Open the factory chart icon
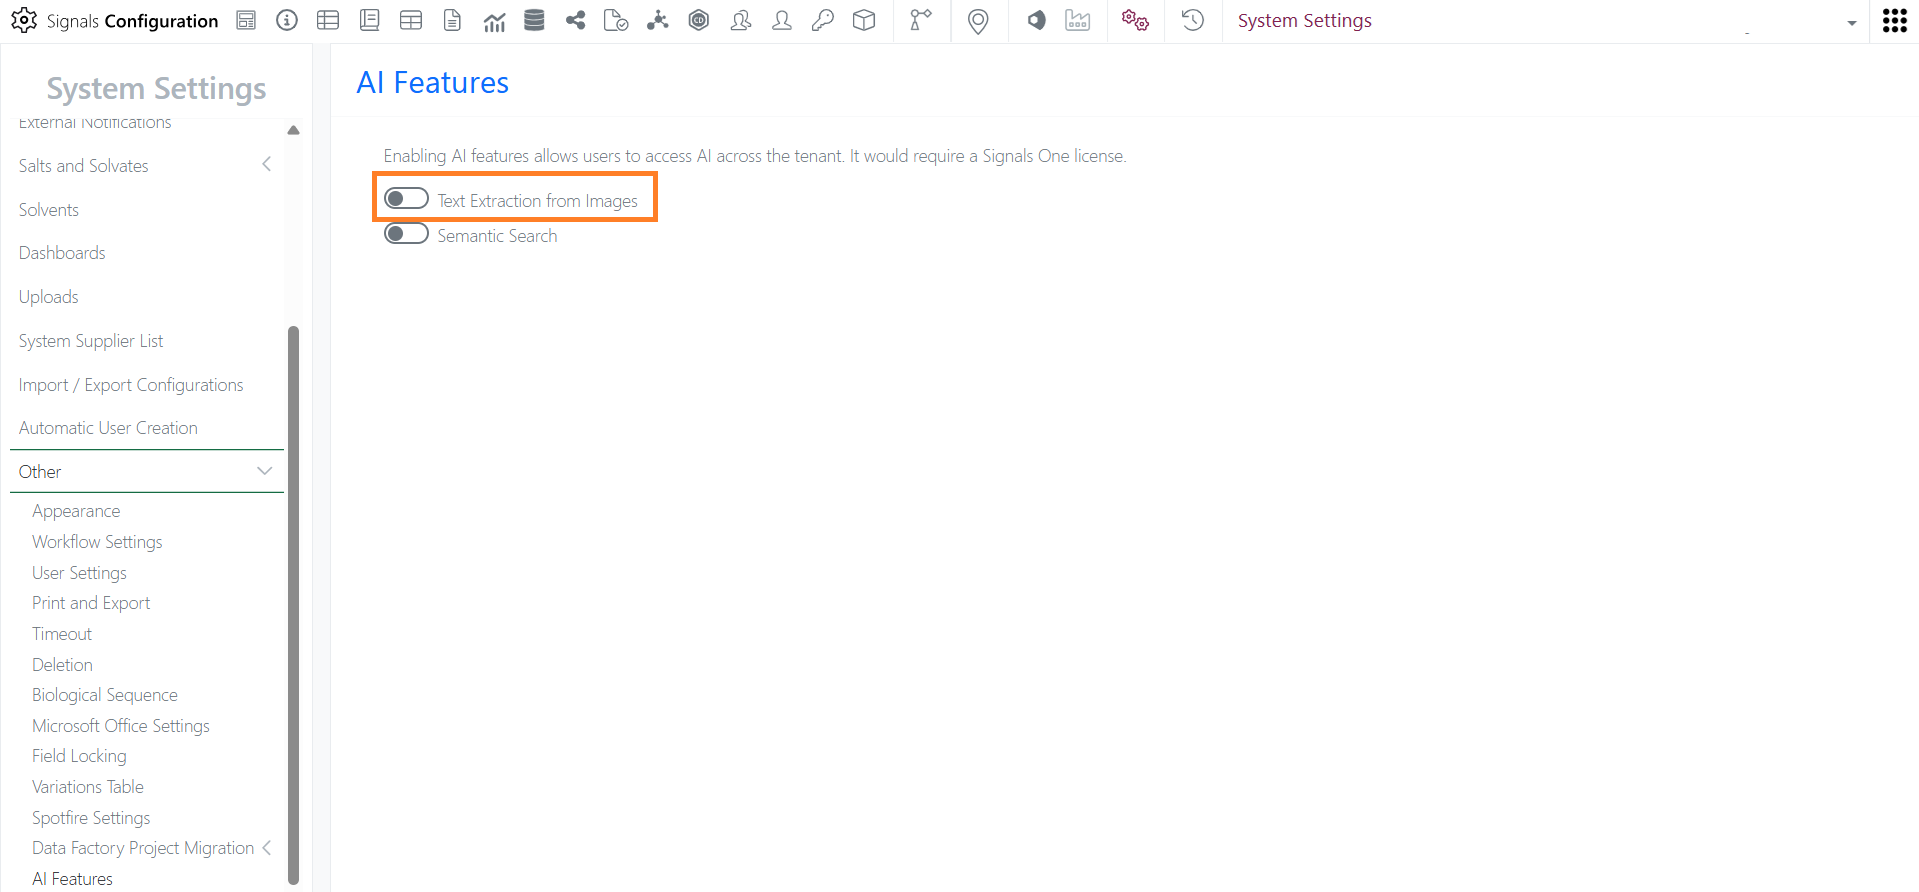The width and height of the screenshot is (1919, 892). 1078,20
